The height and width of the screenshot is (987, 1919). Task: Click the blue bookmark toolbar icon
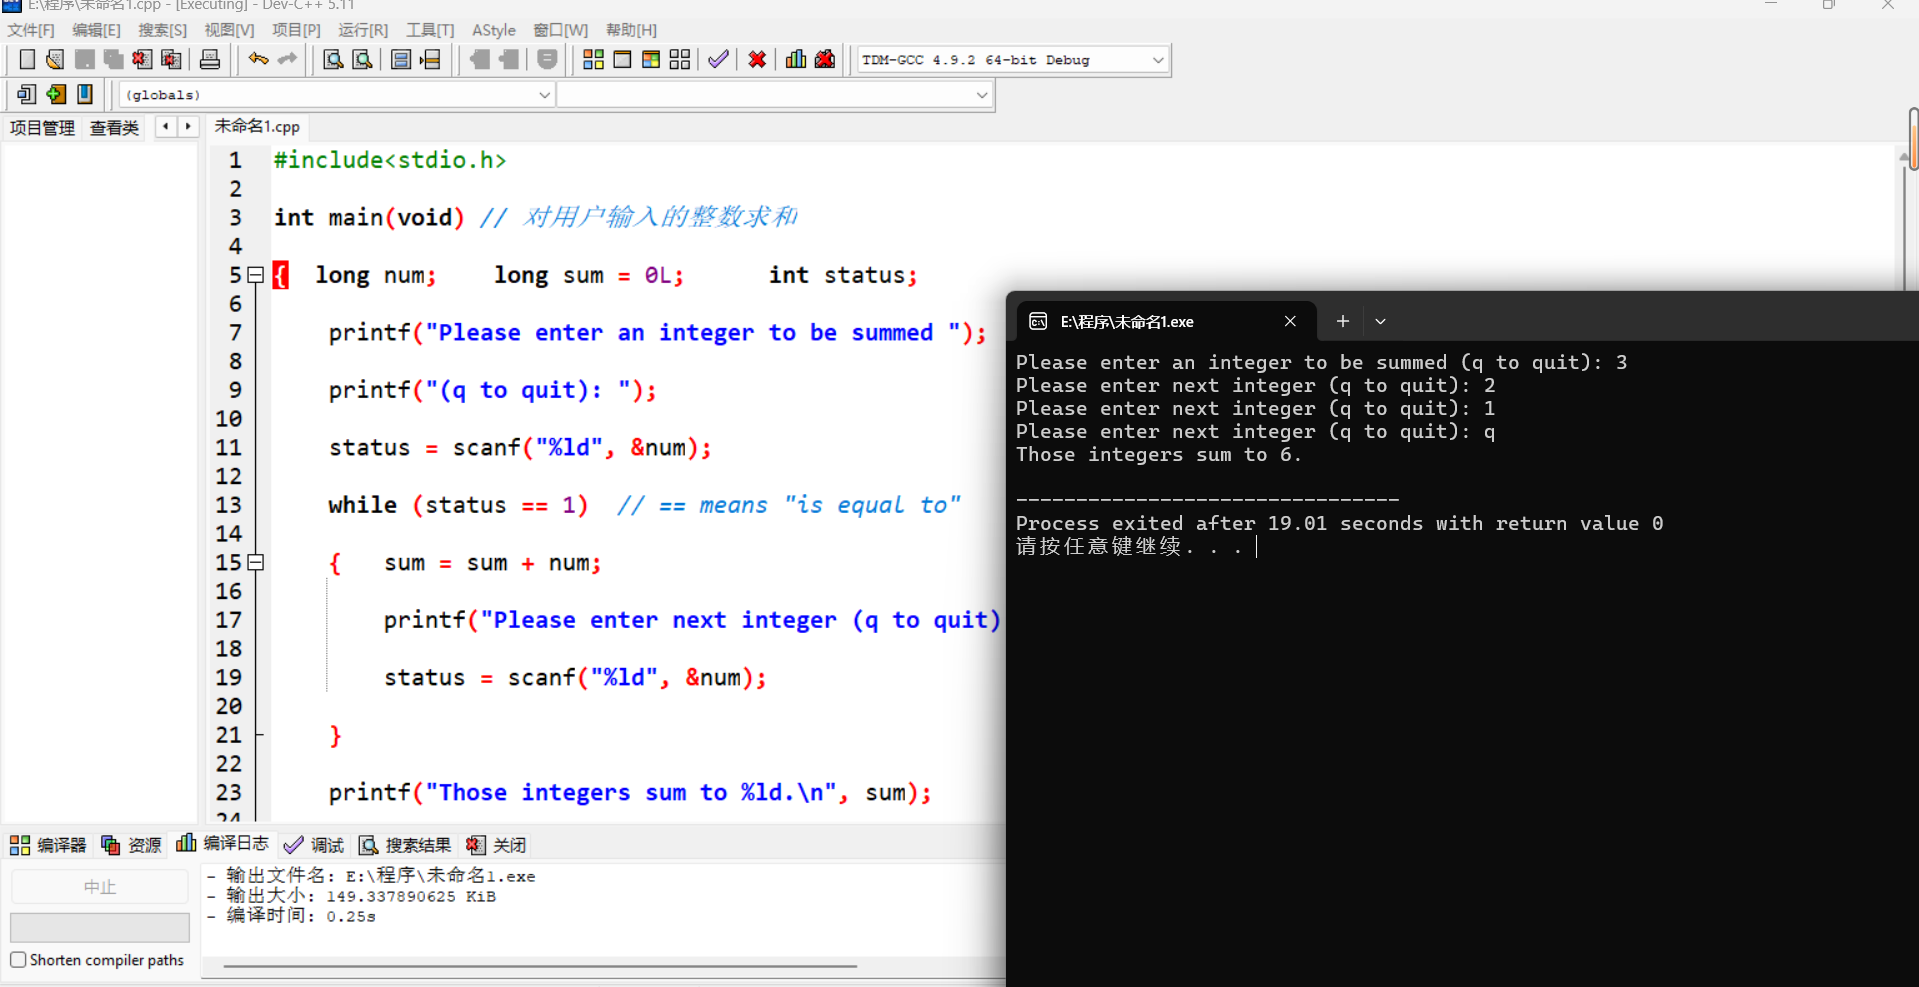85,94
